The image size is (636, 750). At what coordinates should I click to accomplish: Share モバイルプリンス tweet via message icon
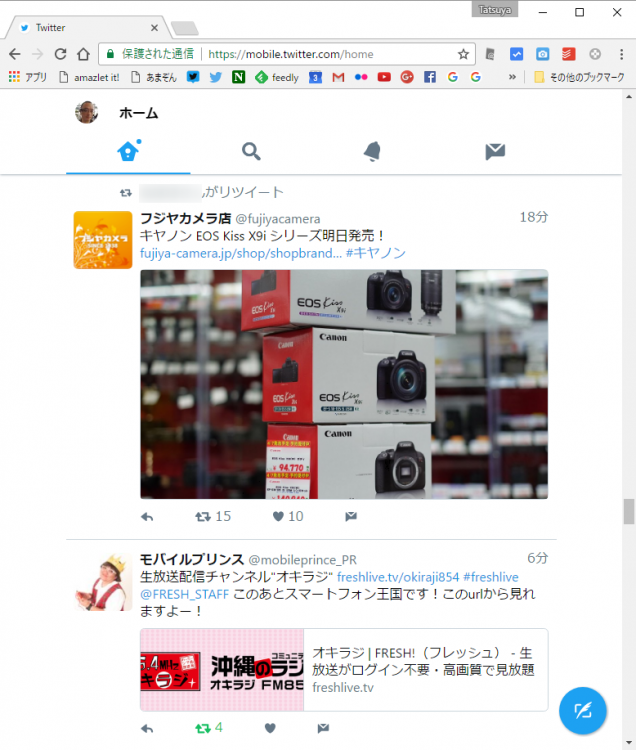click(x=323, y=728)
